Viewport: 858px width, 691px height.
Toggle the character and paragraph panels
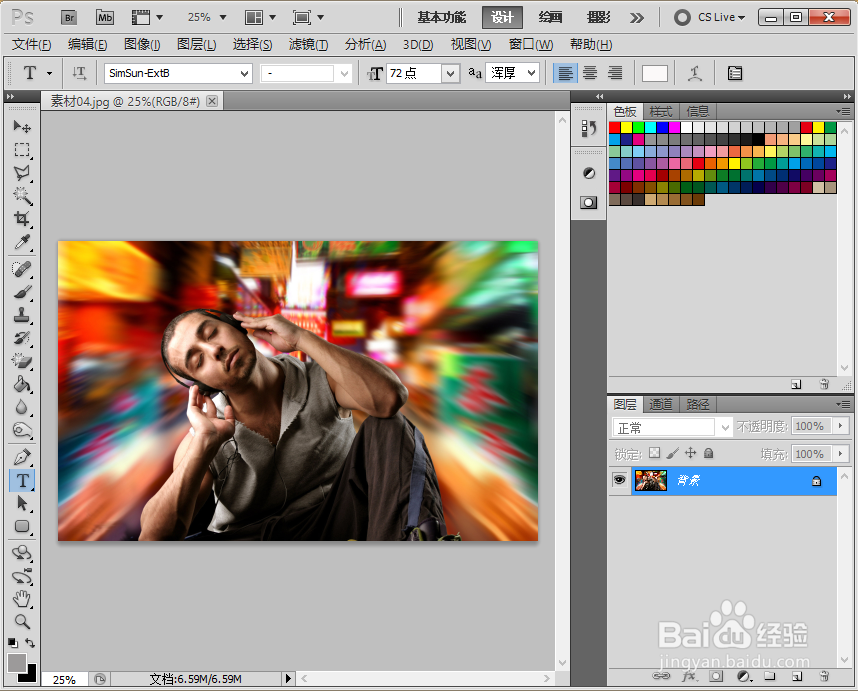coord(735,73)
